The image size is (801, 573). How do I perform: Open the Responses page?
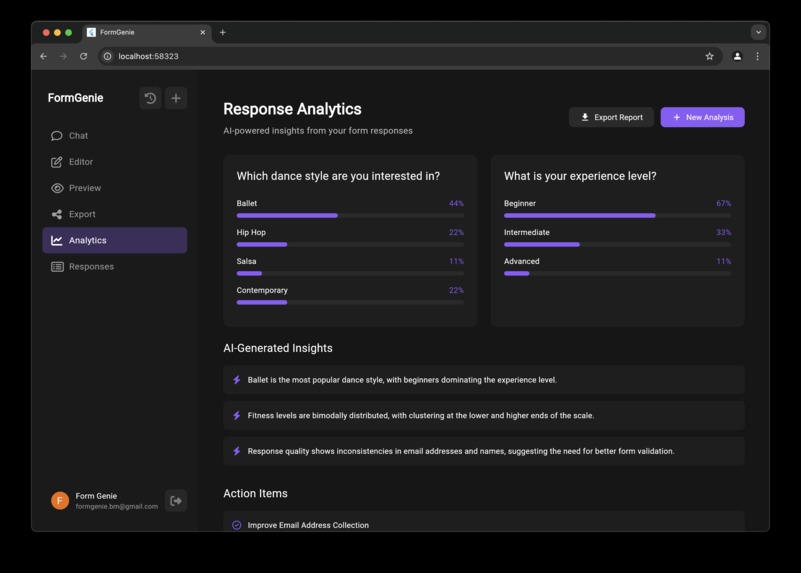pyautogui.click(x=114, y=267)
